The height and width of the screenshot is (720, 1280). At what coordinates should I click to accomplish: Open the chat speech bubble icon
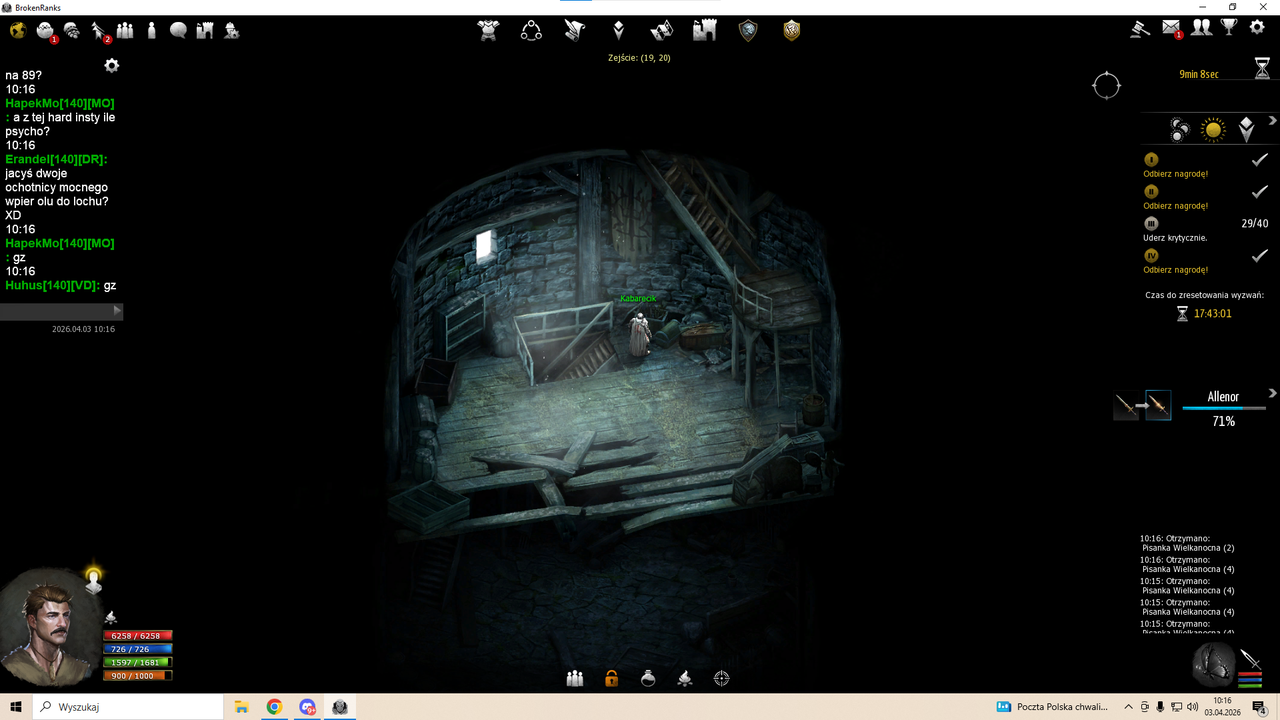tap(178, 30)
